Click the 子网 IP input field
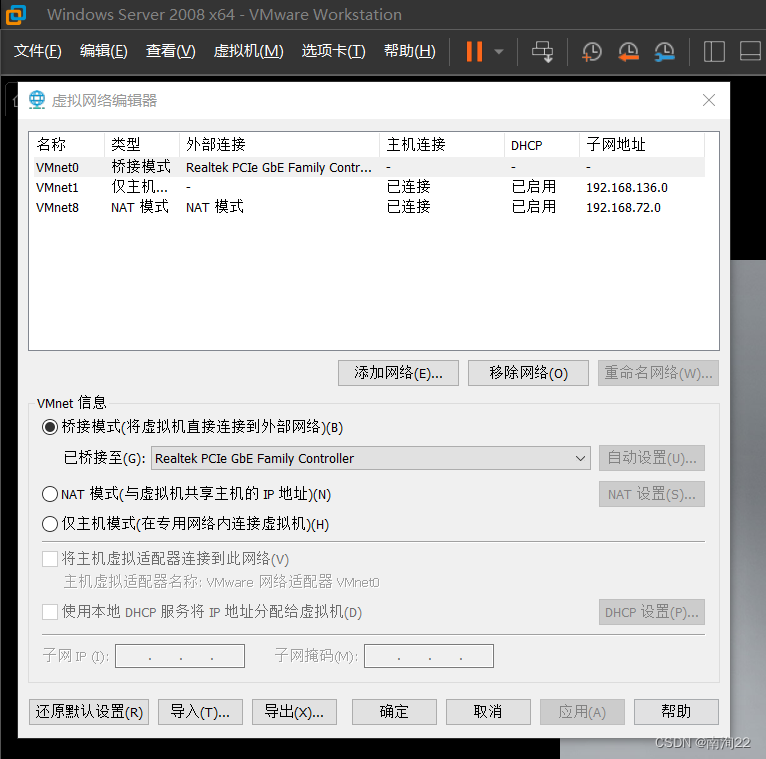 tap(180, 656)
